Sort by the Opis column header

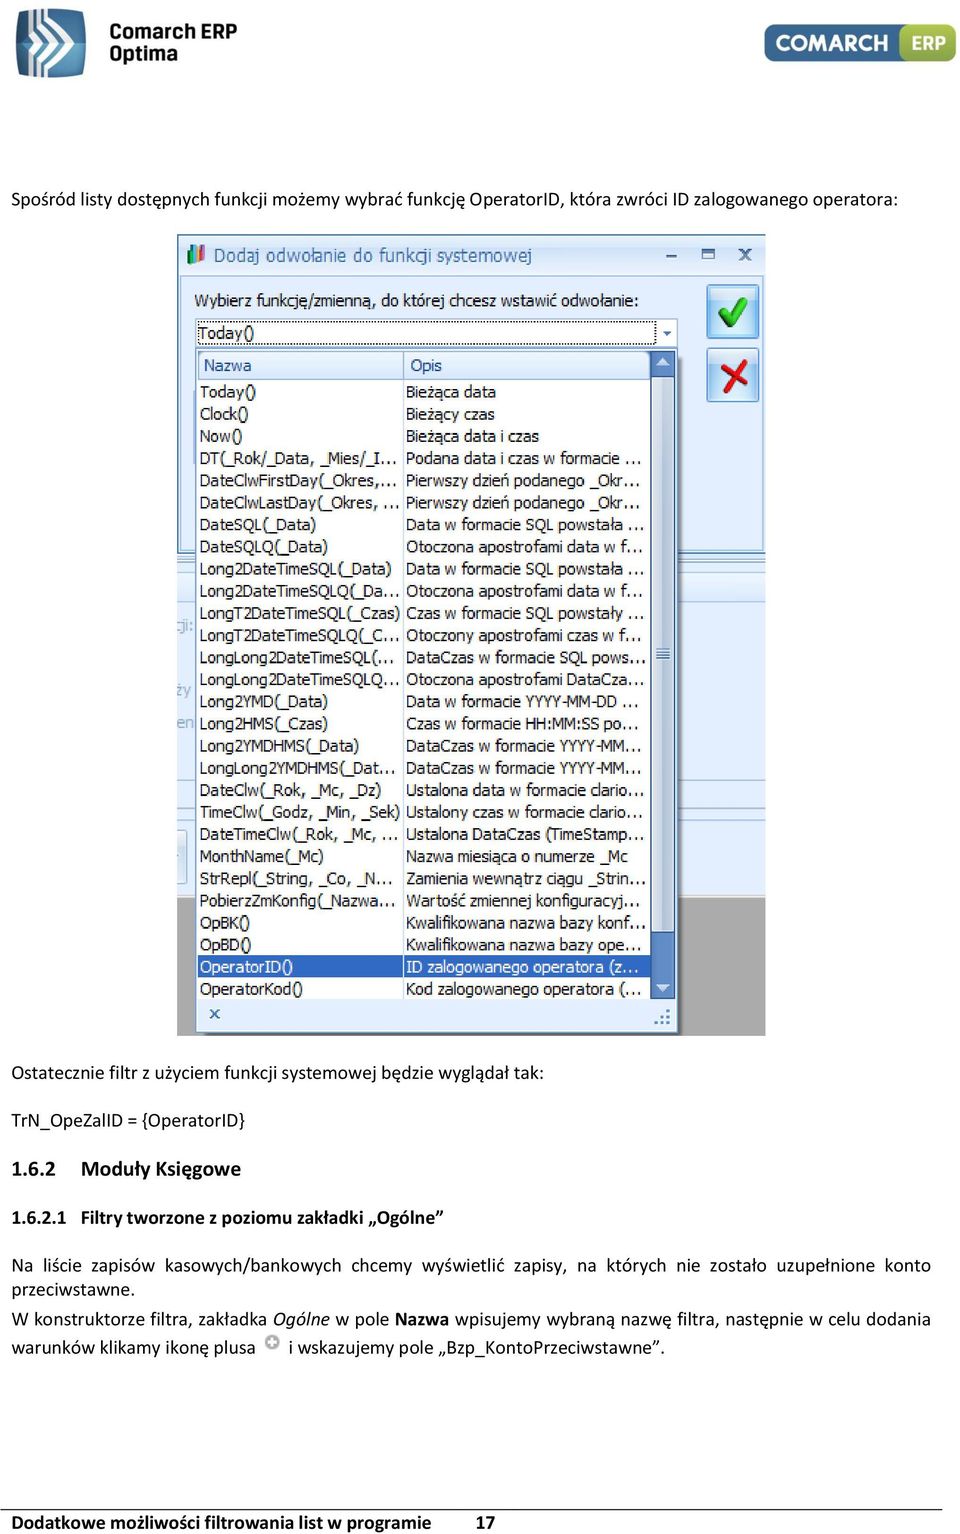[527, 365]
